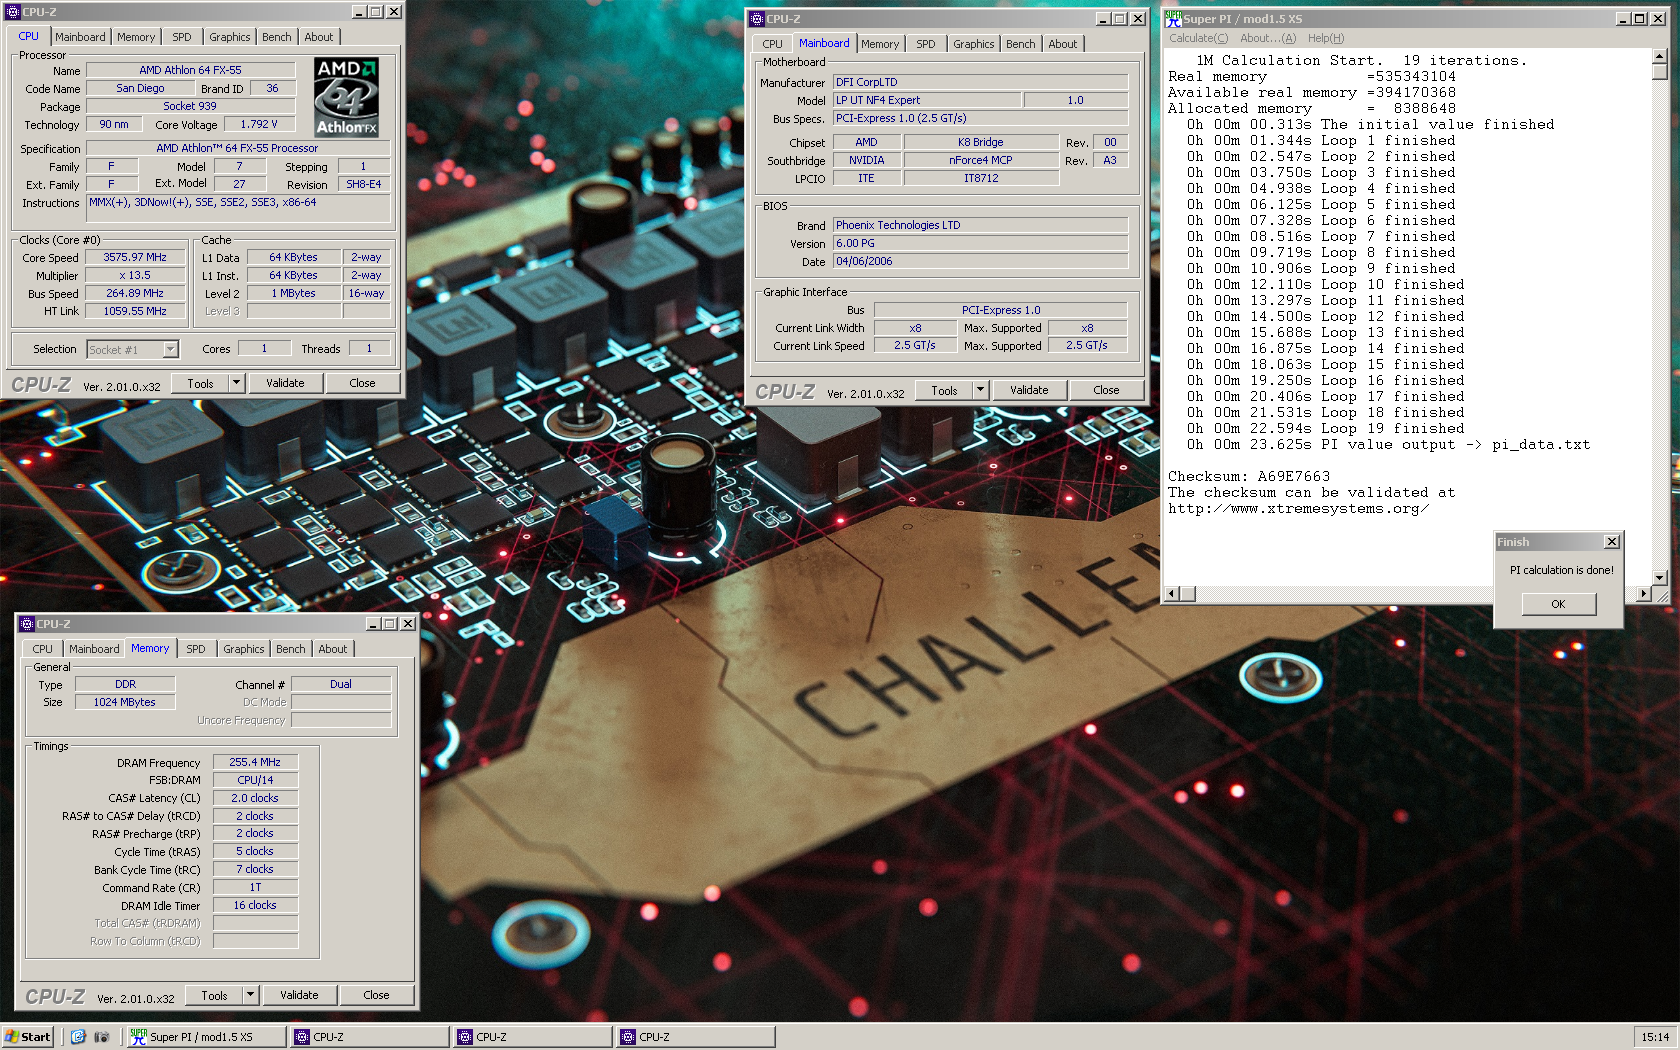
Task: Click Super PI horizontal scrollbar right arrow
Action: coord(1643,594)
